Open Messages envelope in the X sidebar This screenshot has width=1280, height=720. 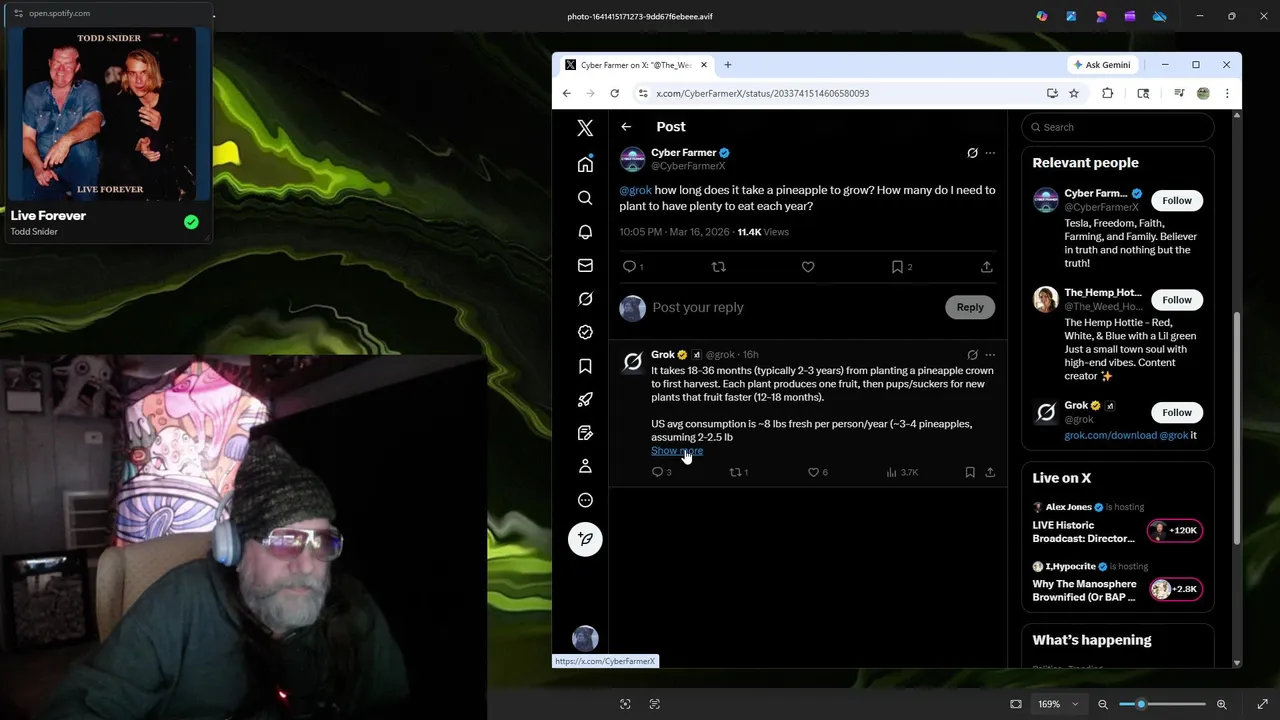585,265
